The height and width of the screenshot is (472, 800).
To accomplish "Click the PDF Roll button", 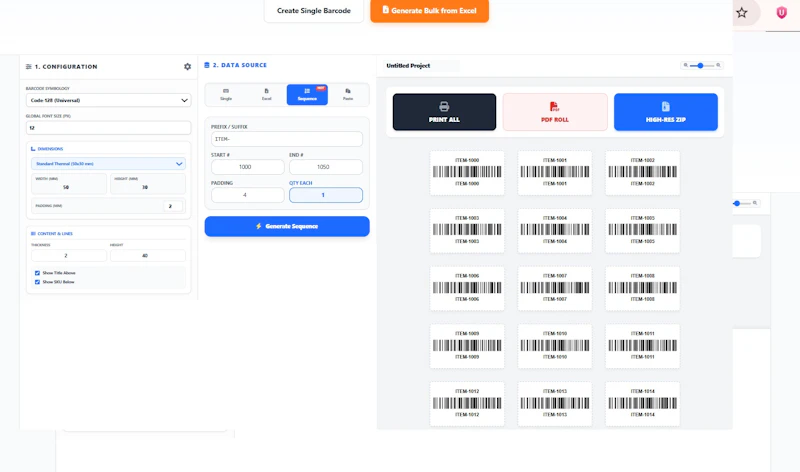I will pyautogui.click(x=555, y=112).
